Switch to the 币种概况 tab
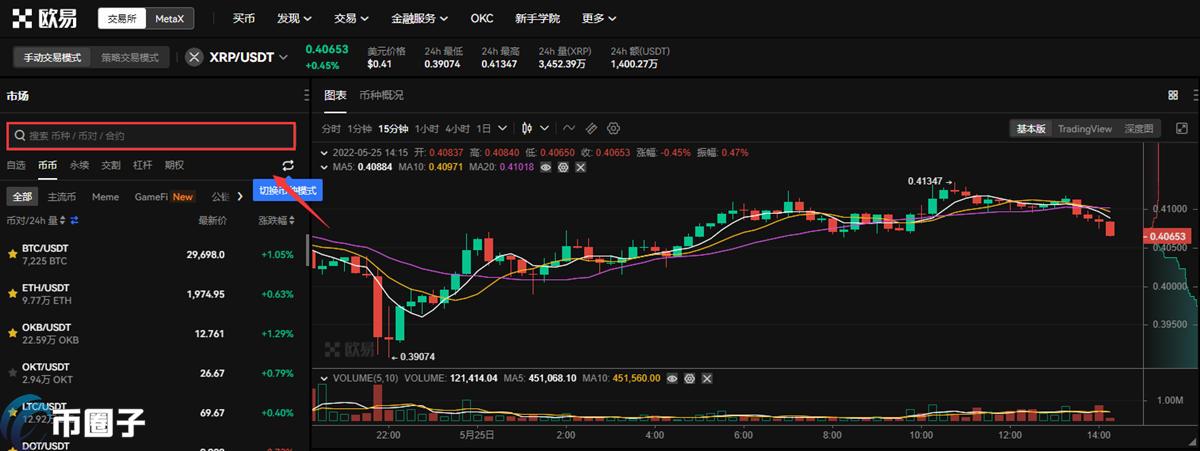Viewport: 1200px width, 451px height. click(x=381, y=95)
